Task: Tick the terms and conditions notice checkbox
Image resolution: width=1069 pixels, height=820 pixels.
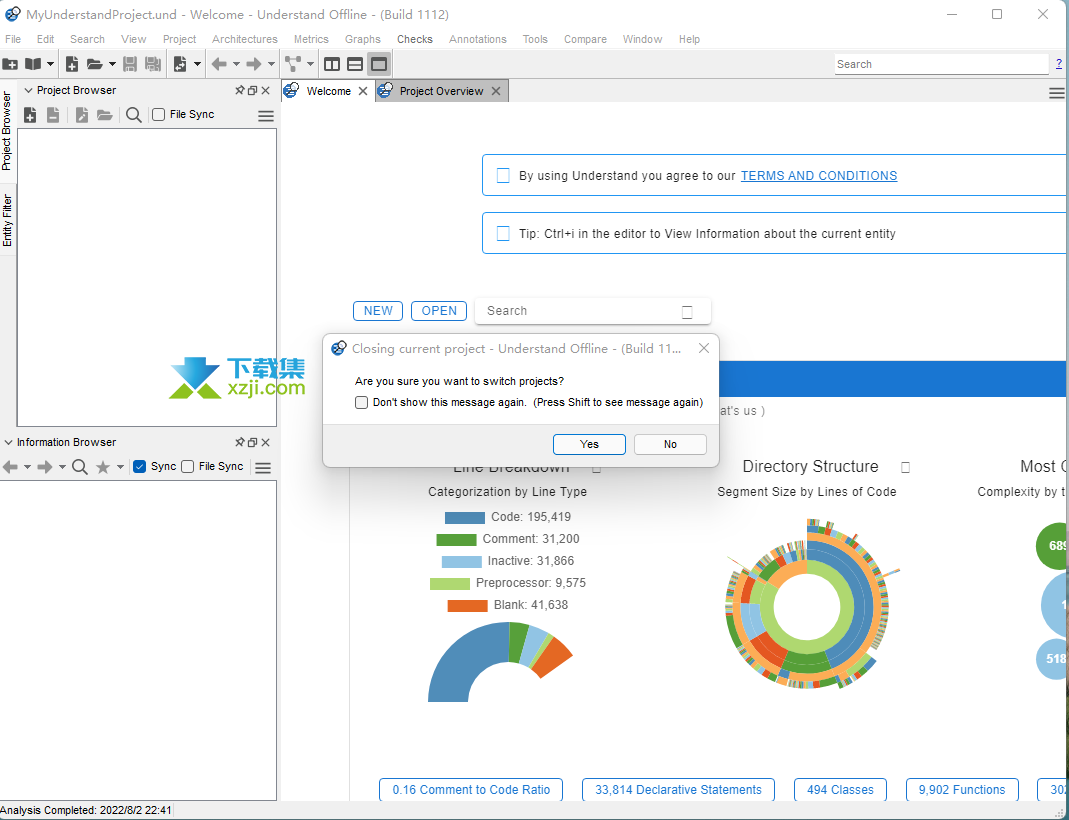Action: (503, 176)
